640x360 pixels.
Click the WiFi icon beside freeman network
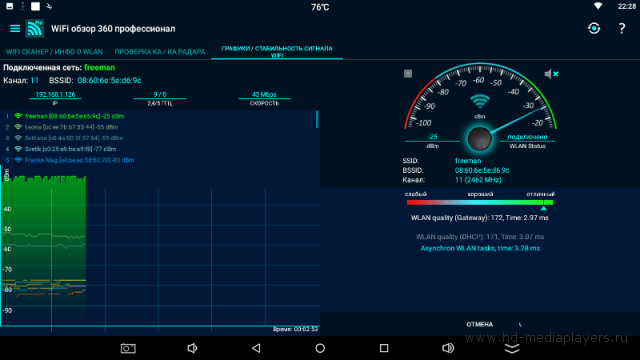(18, 116)
